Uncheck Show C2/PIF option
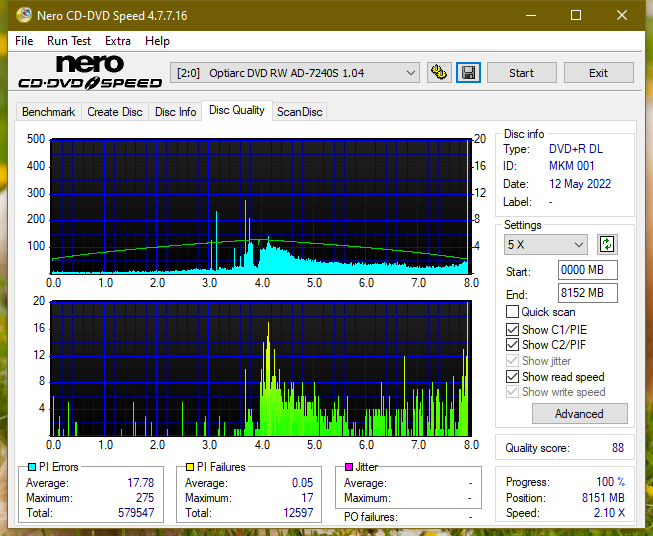 click(x=512, y=344)
